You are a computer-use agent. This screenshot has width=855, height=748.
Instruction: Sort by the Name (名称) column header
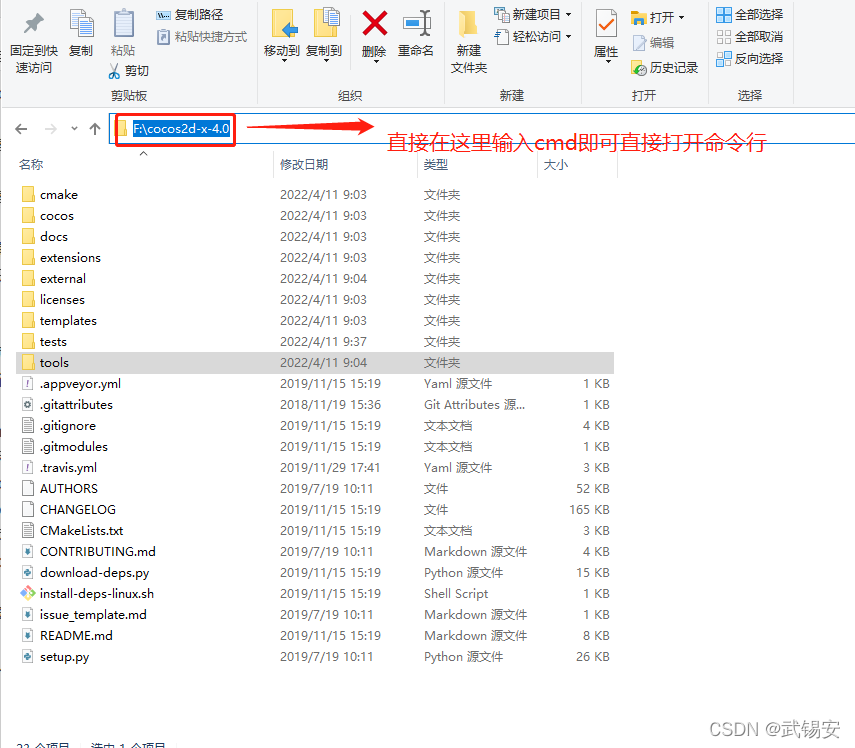click(x=31, y=165)
